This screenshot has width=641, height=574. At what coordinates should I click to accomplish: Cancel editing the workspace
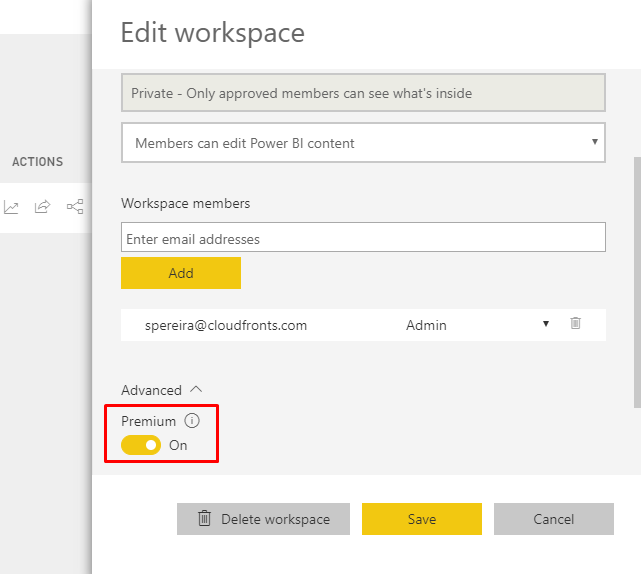point(553,519)
